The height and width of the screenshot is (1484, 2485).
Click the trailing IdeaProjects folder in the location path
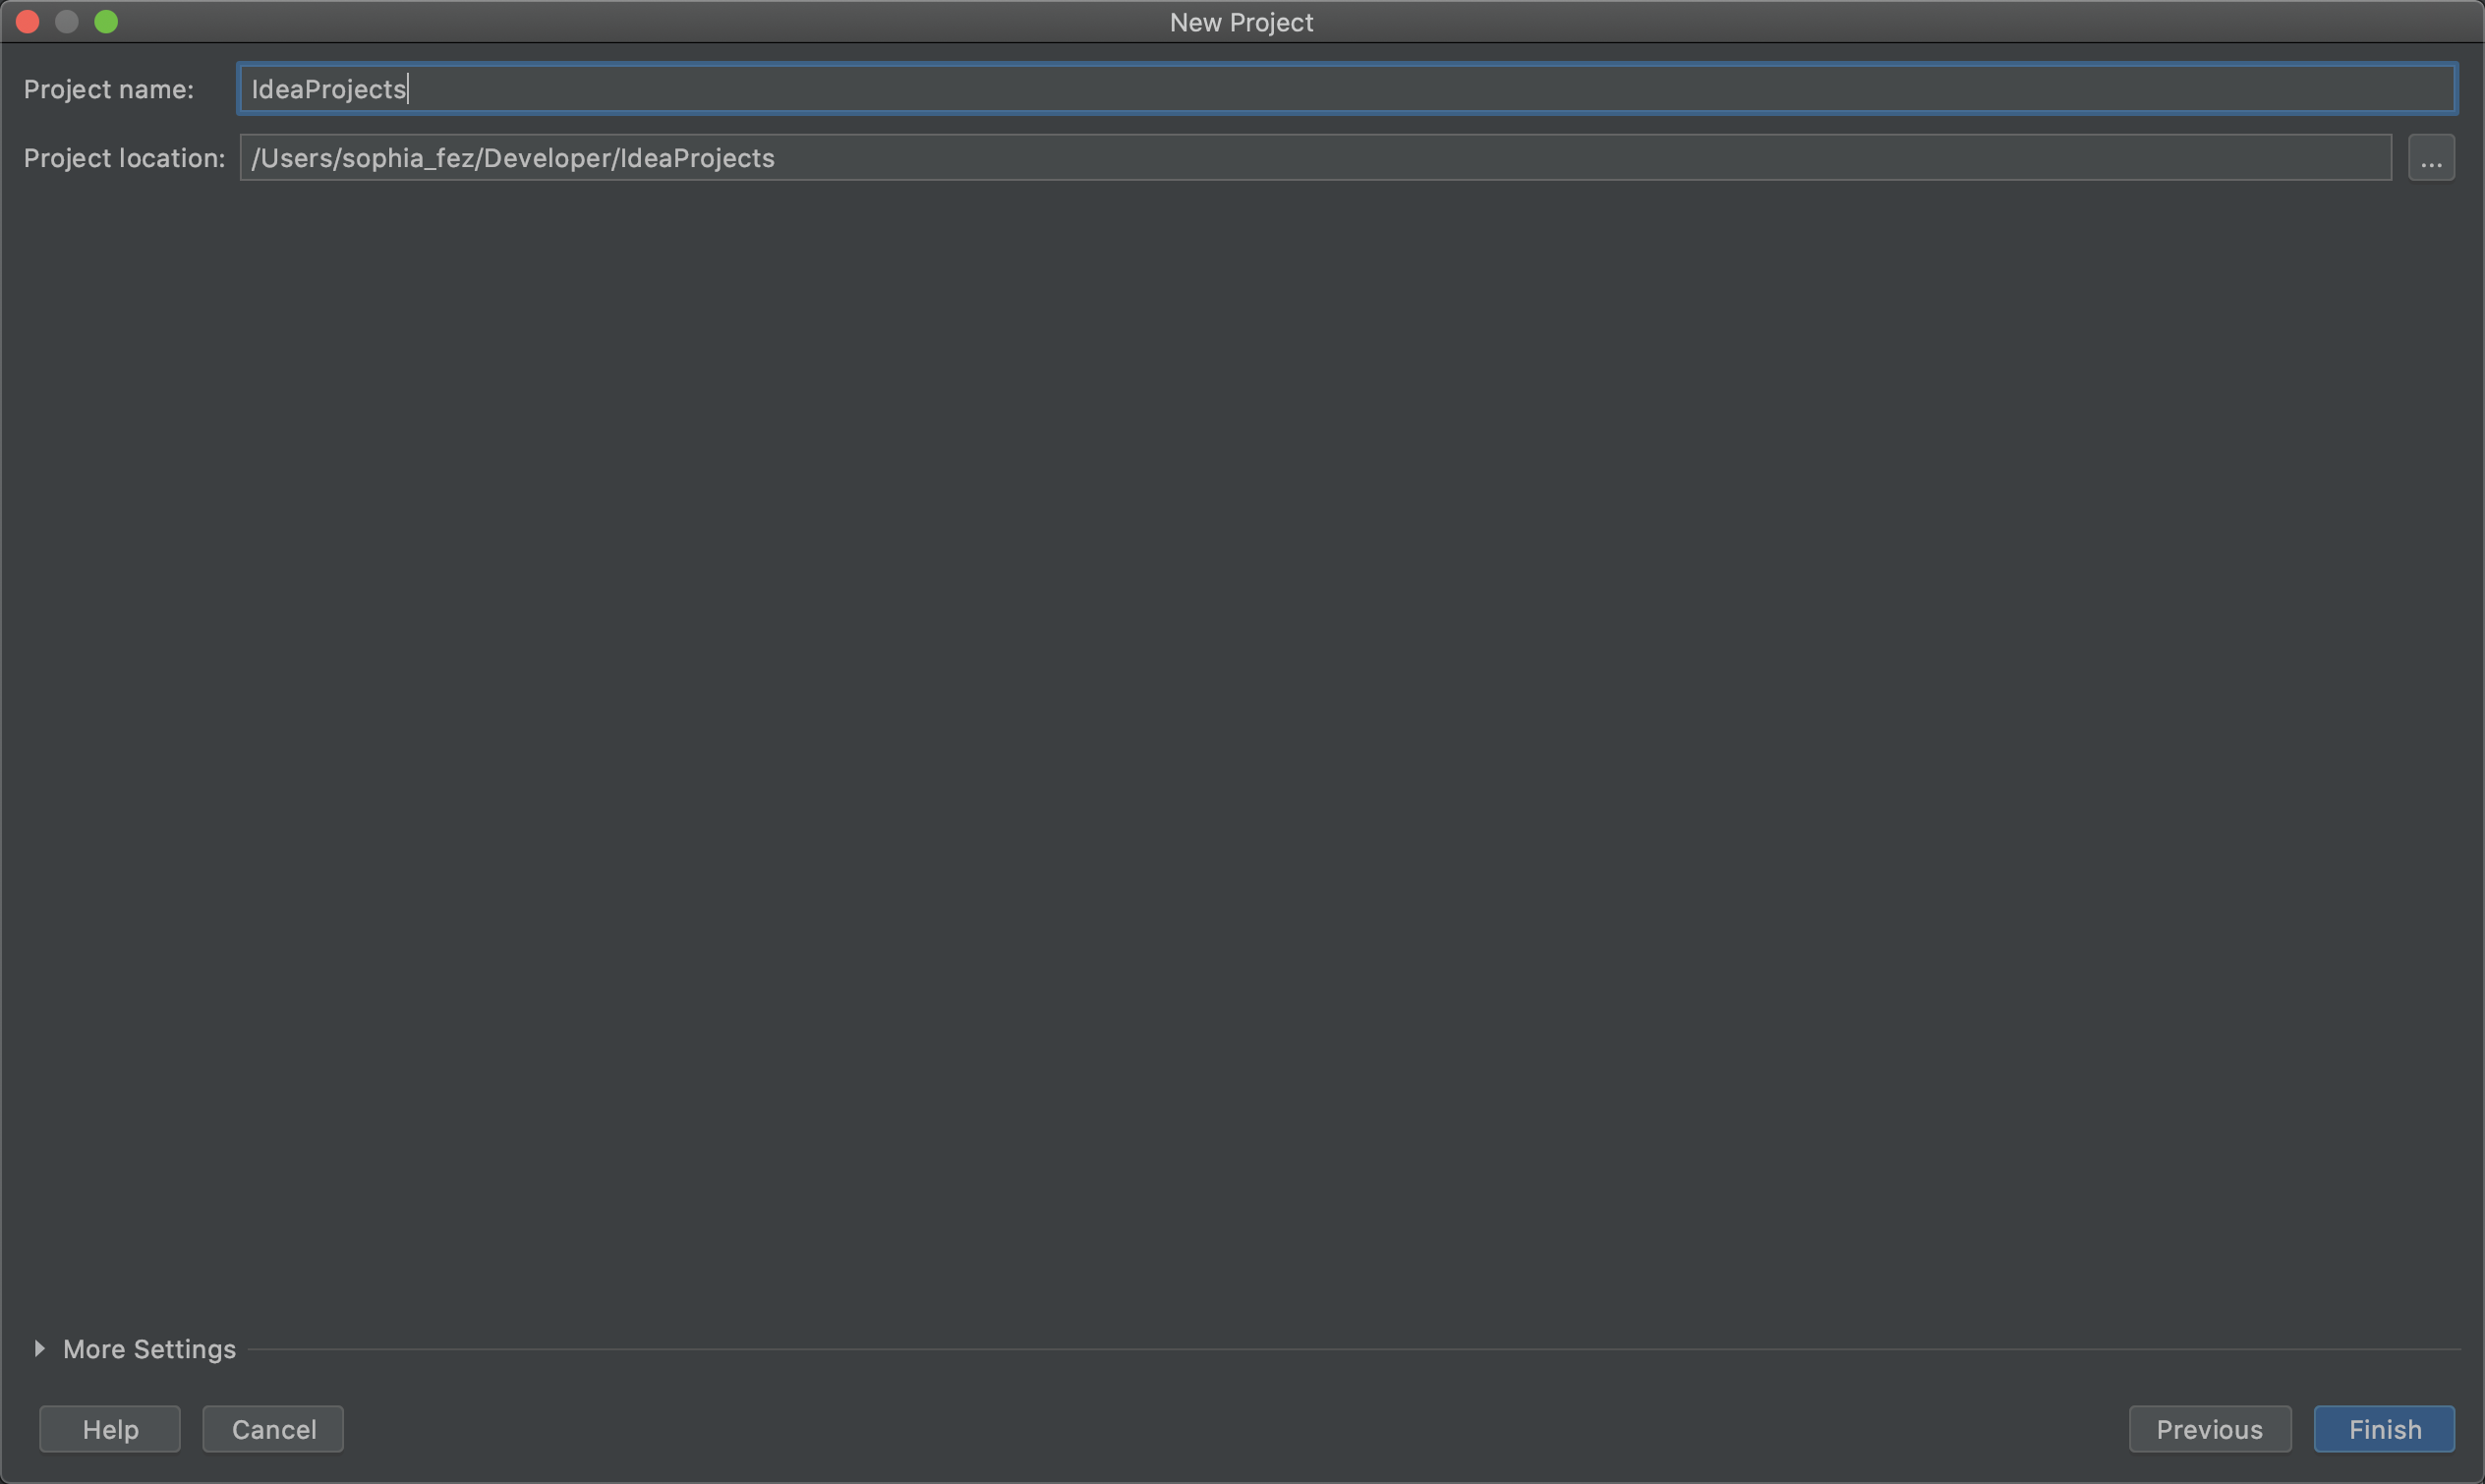click(697, 158)
